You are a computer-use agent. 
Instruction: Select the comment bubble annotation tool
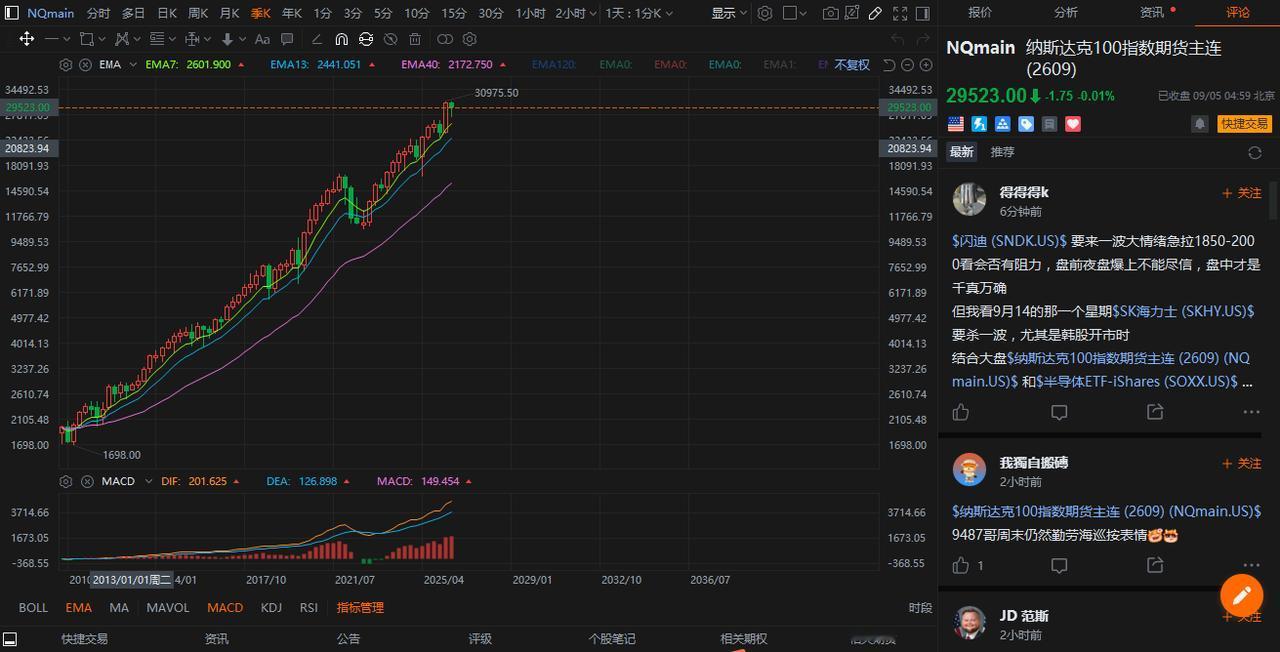[x=287, y=39]
